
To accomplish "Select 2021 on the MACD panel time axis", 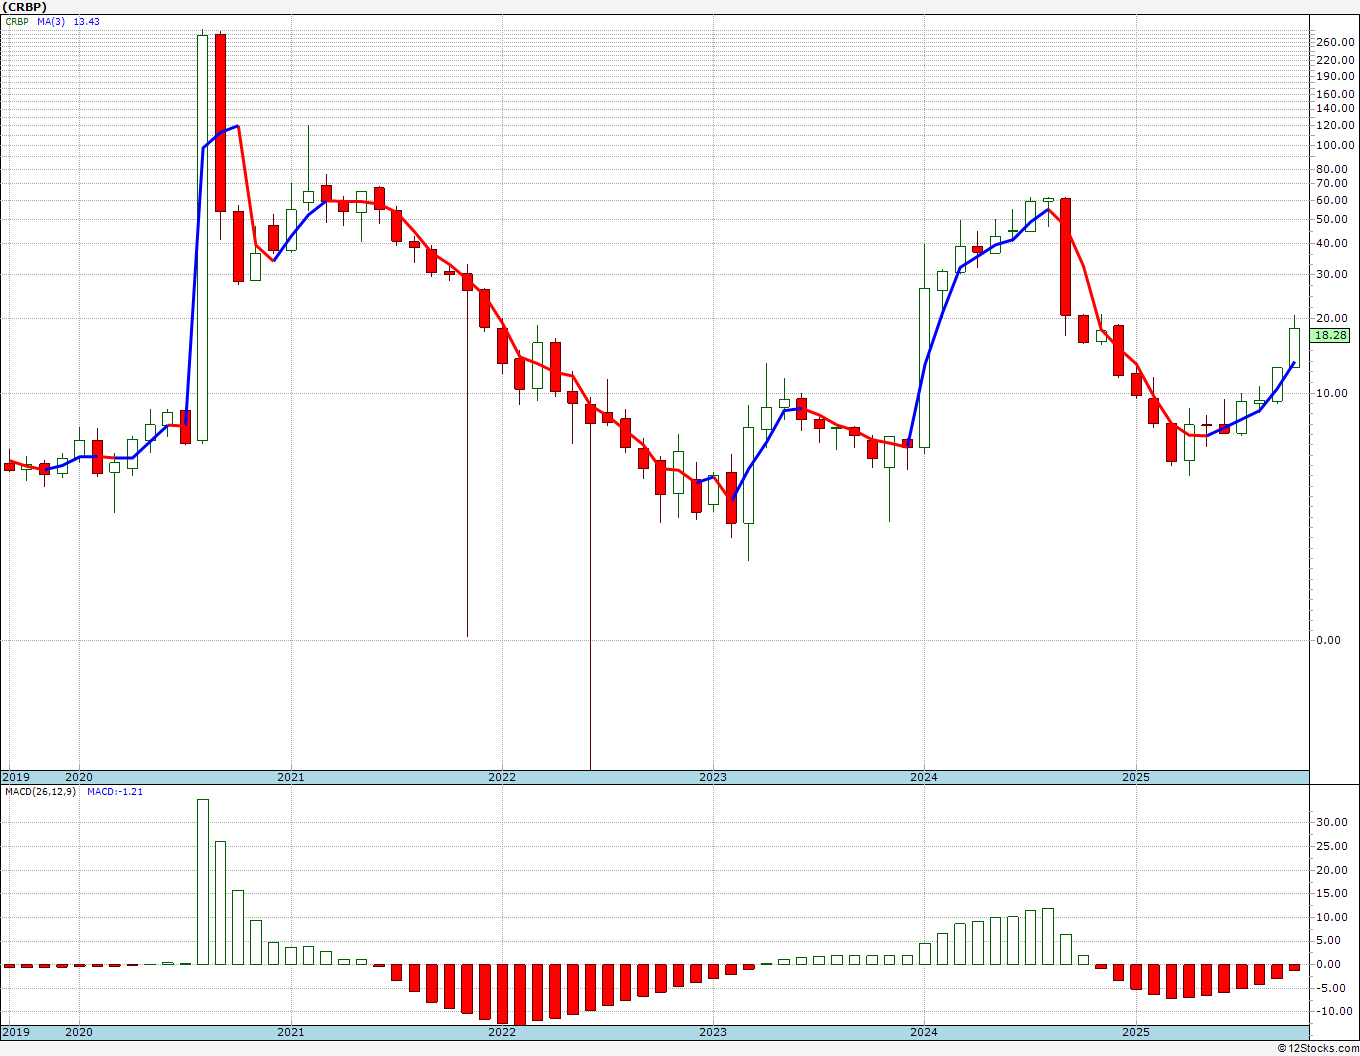I will [291, 1032].
